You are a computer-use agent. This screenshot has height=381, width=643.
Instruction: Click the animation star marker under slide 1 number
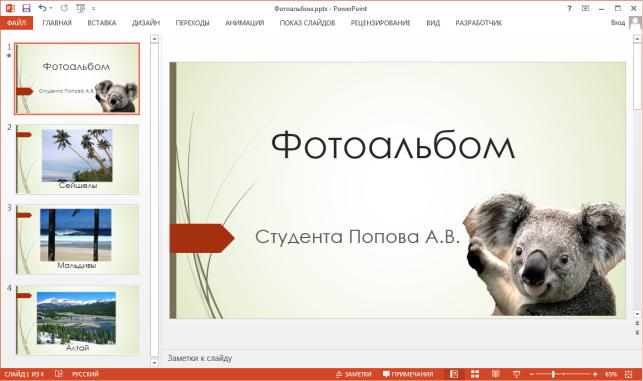[x=9, y=56]
